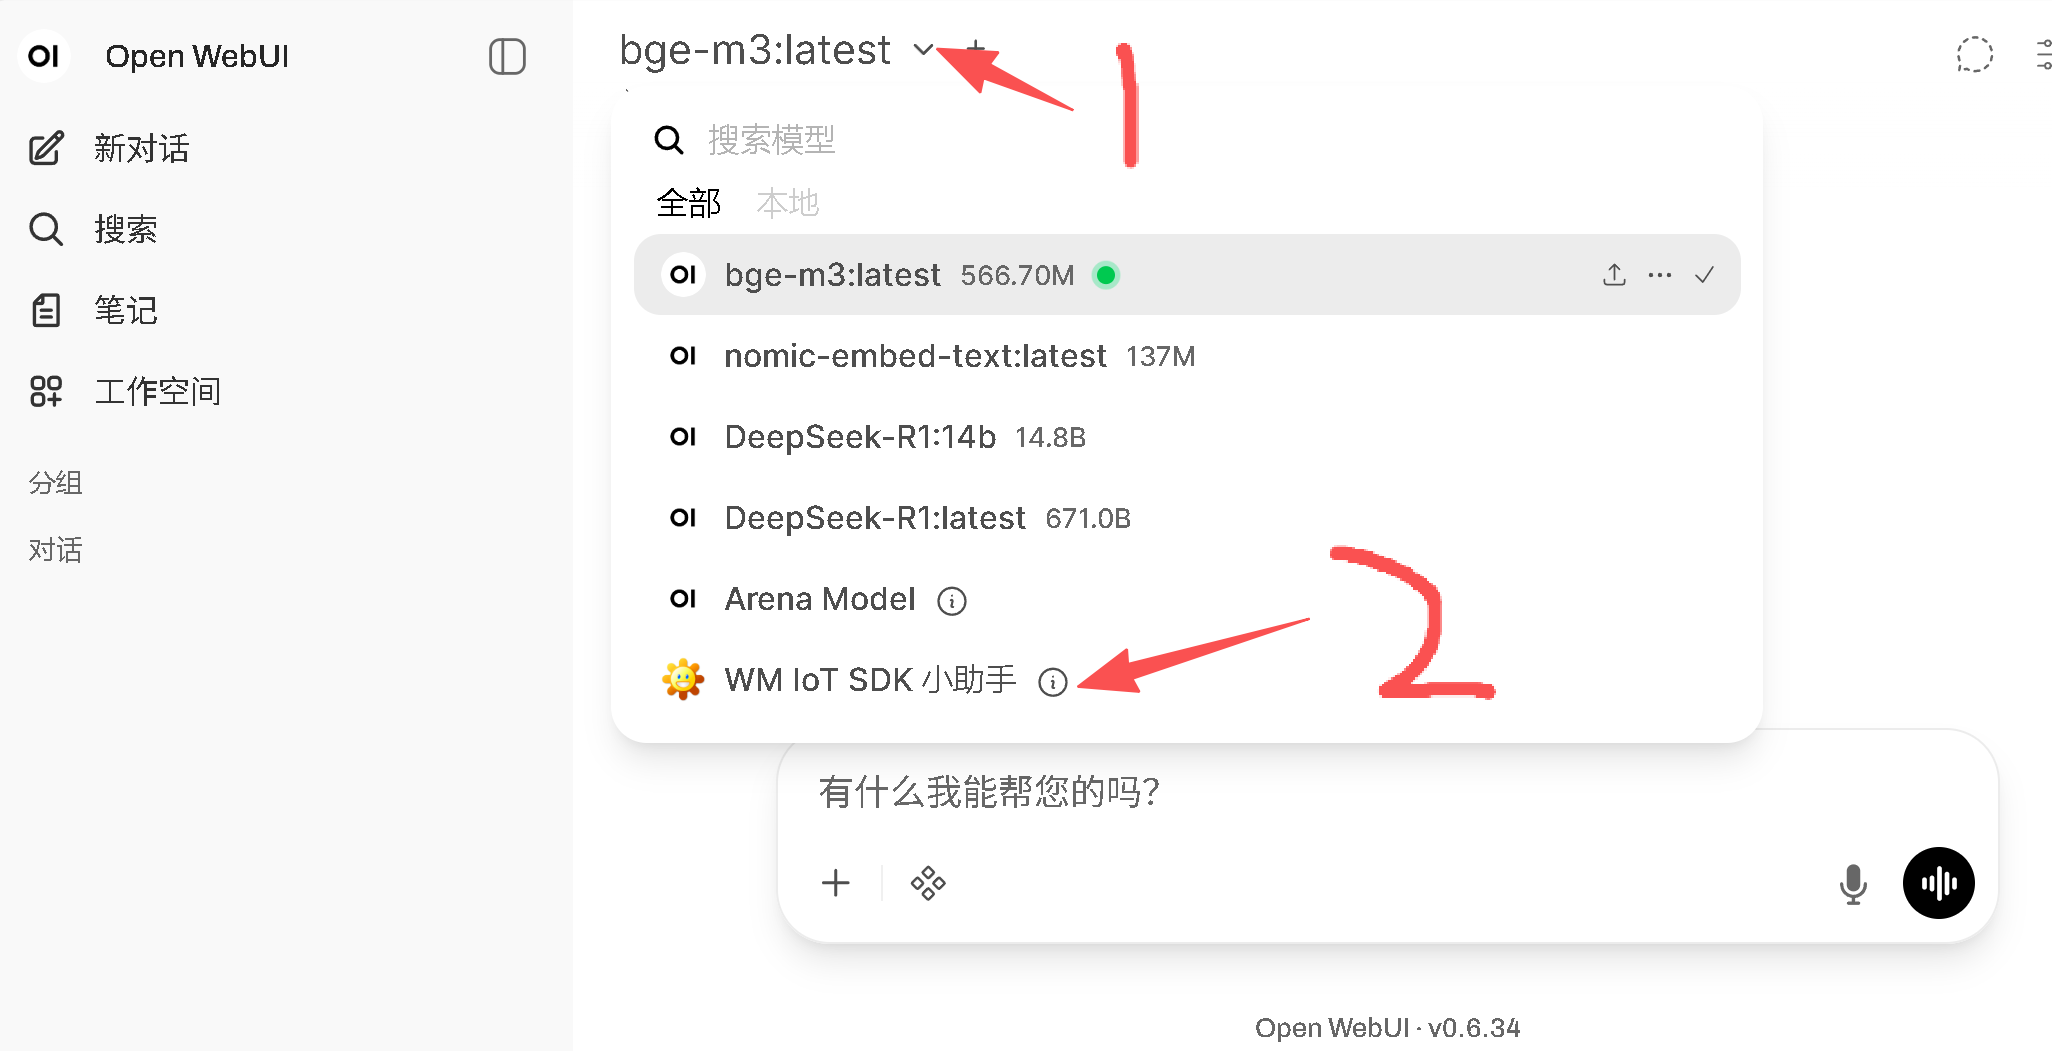The height and width of the screenshot is (1051, 2052).
Task: Toggle temporary chat with the dashed circle icon
Action: click(x=1974, y=55)
